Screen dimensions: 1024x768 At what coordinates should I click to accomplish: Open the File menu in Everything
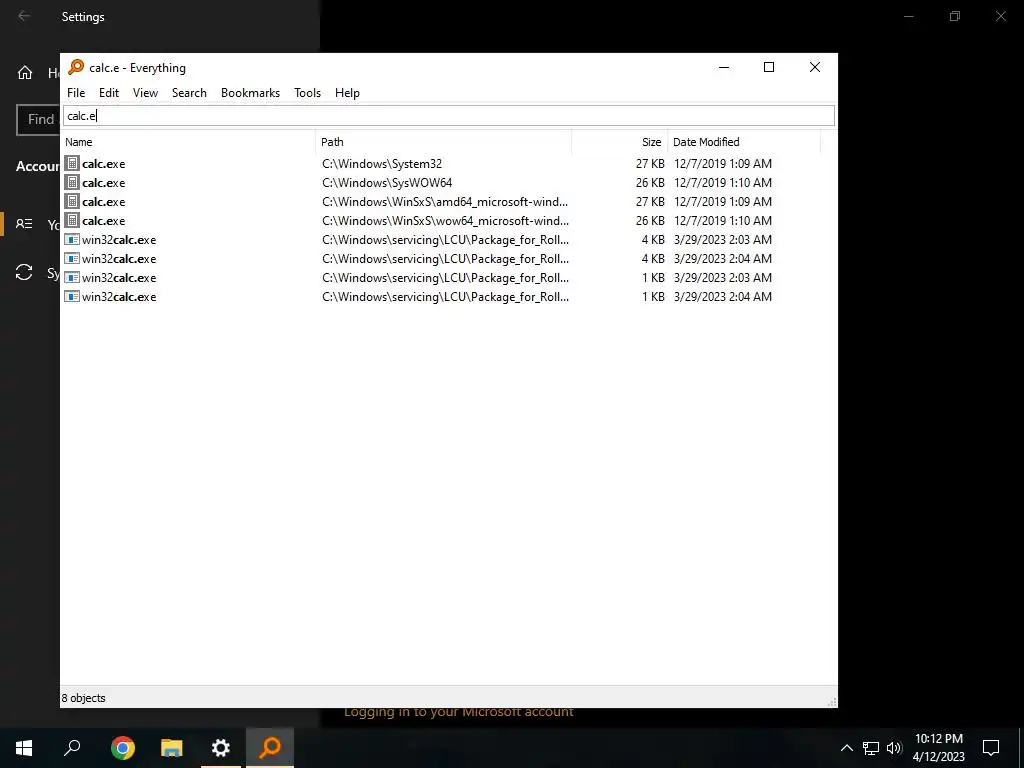(76, 93)
